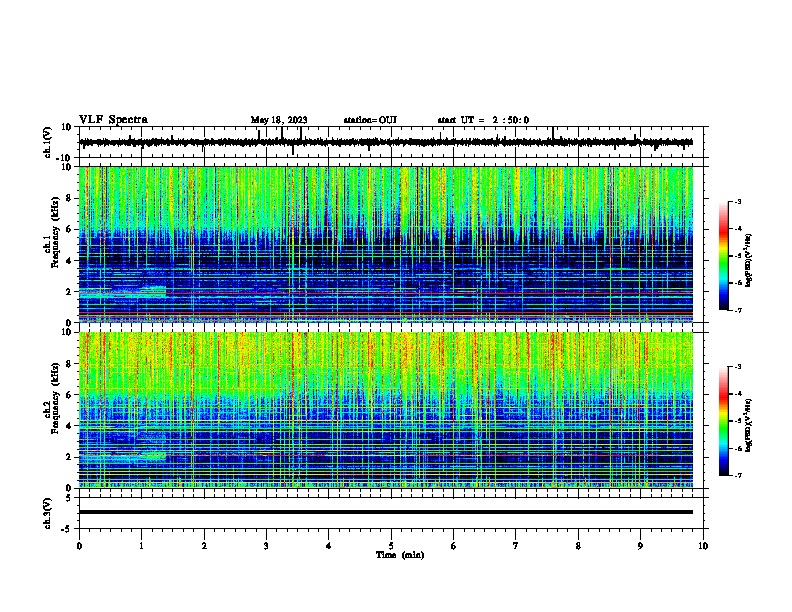Click the "-3" label on ch.2 color scale
This screenshot has width=792, height=612.
(x=738, y=367)
